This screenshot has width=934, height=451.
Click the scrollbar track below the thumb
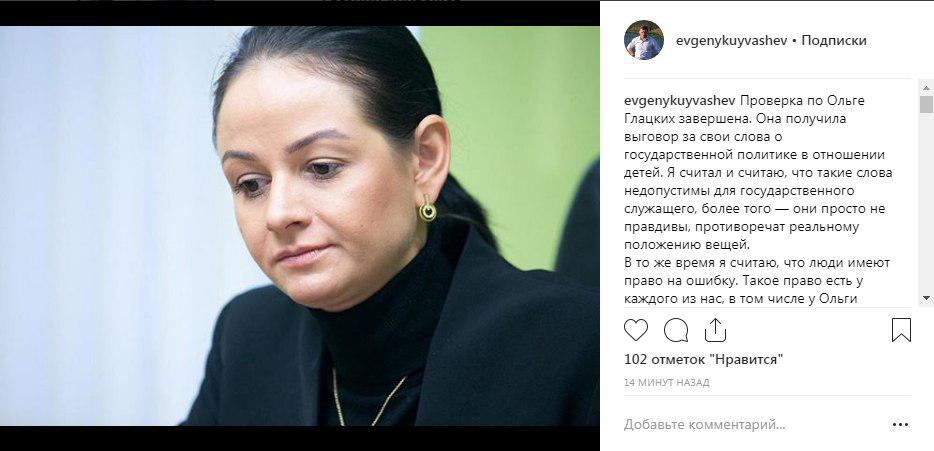(x=926, y=203)
